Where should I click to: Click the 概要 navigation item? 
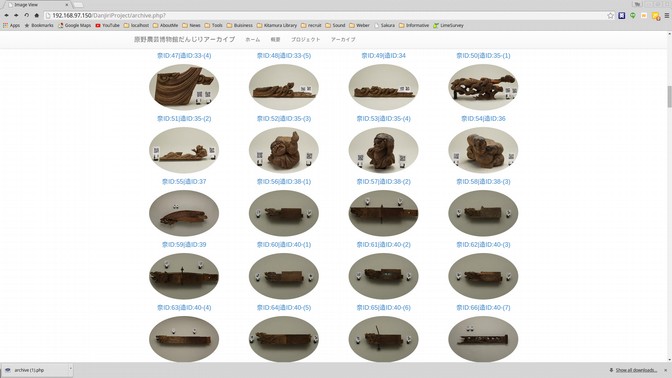(x=275, y=39)
